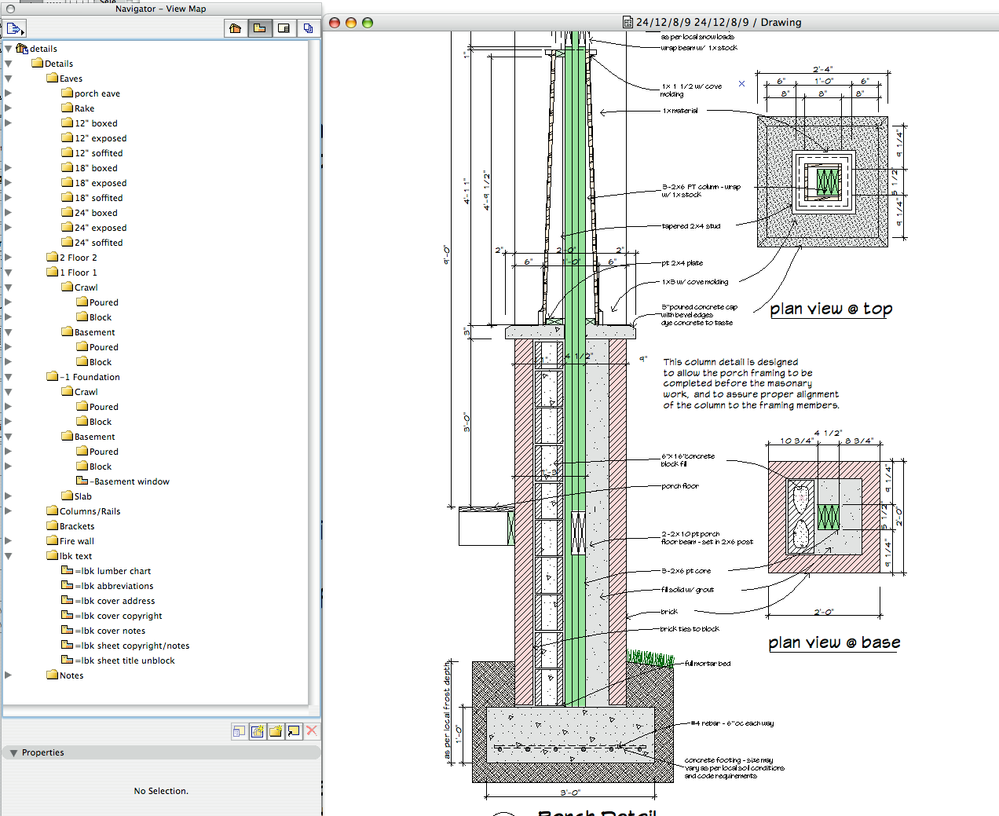Switch Navigator to Publisher Sets
This screenshot has height=816, width=999.
coord(308,29)
